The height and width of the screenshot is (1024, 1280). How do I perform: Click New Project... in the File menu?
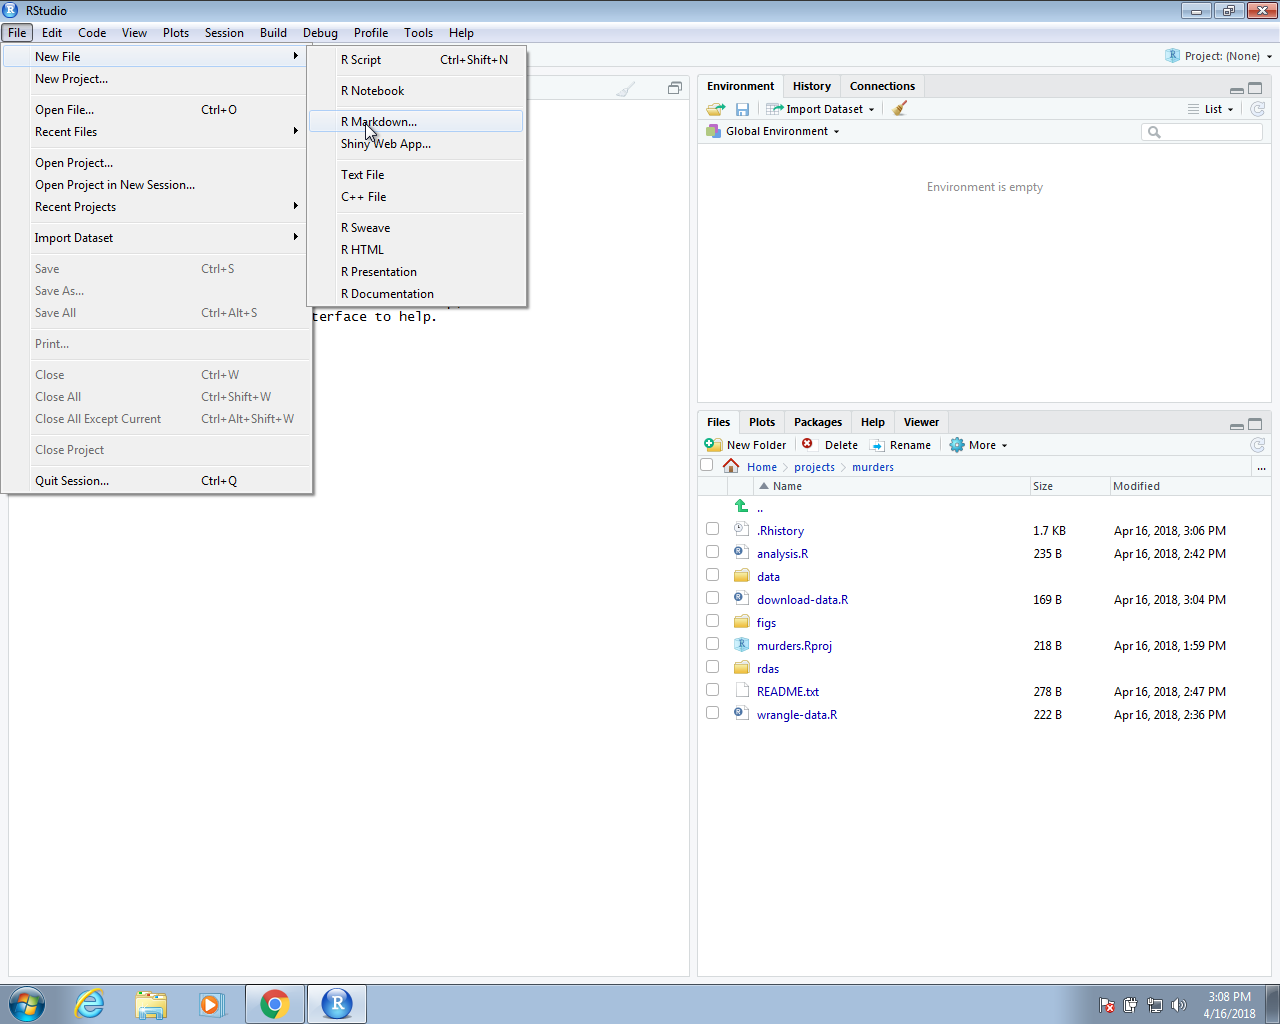[158, 78]
